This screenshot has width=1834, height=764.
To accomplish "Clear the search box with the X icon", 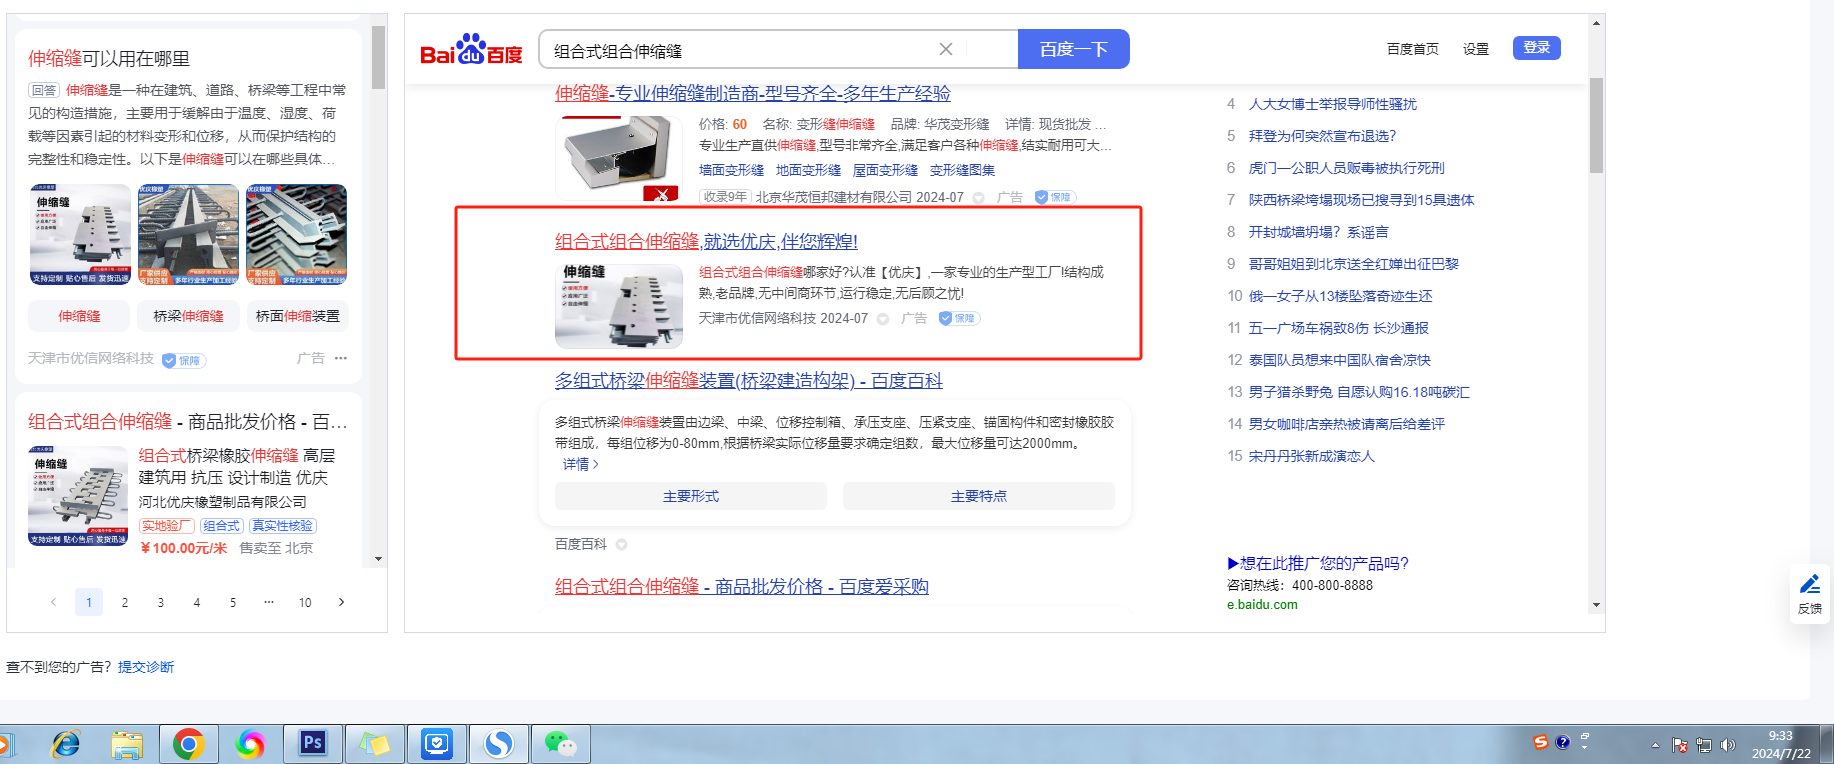I will (945, 49).
